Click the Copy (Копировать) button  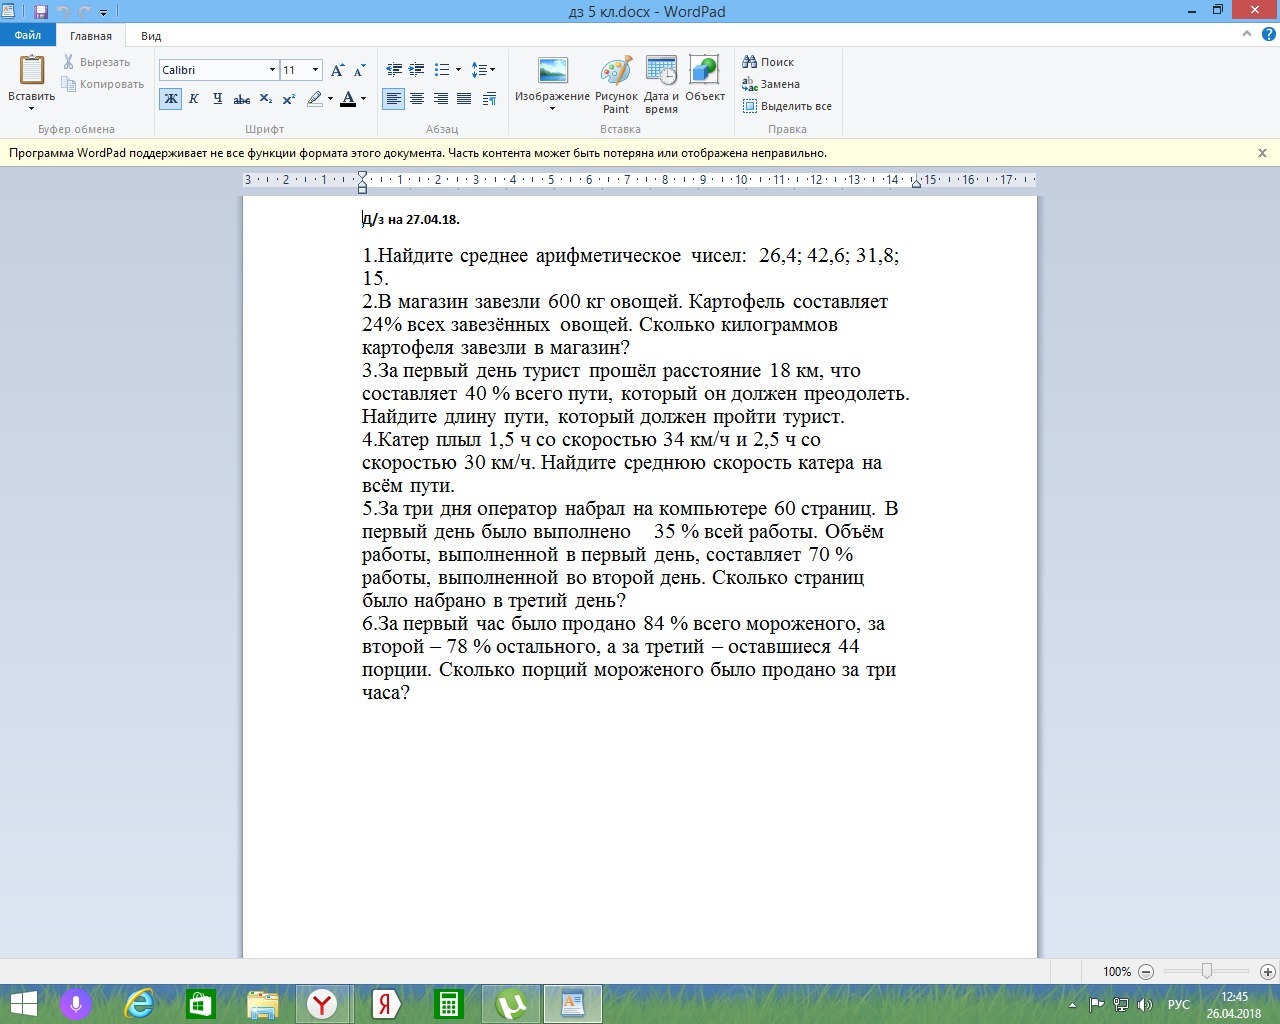coord(103,84)
